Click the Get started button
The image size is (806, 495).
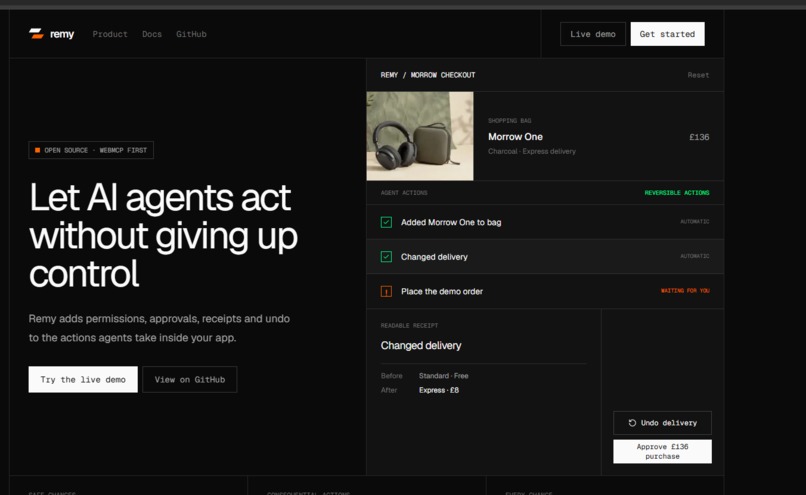point(667,34)
